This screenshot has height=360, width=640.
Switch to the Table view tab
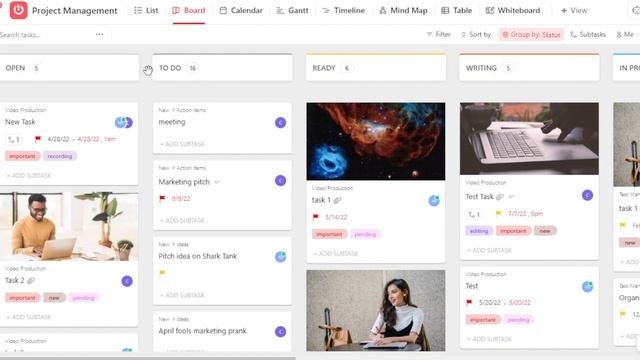pos(456,11)
